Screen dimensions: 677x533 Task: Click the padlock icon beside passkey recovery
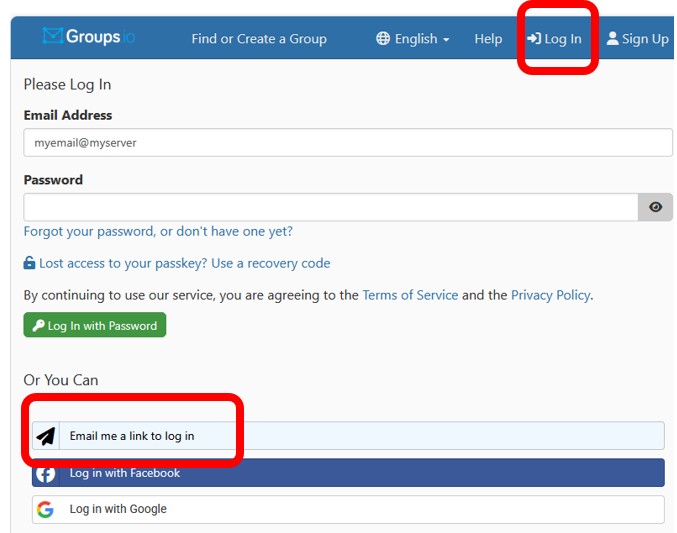29,264
